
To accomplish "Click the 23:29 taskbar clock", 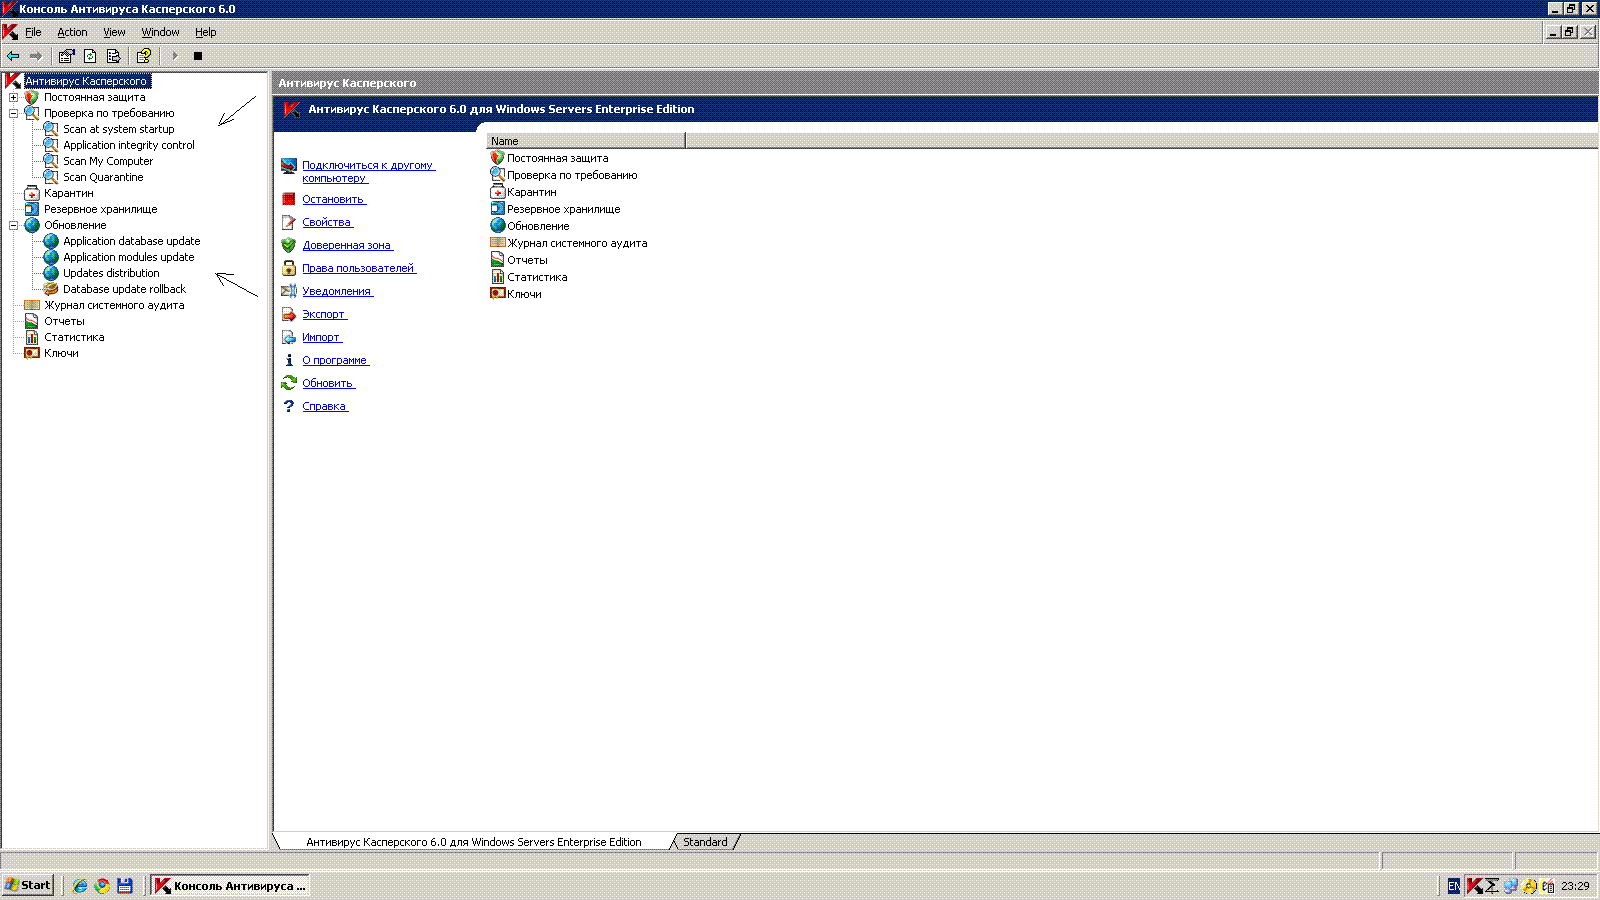I will point(1575,885).
